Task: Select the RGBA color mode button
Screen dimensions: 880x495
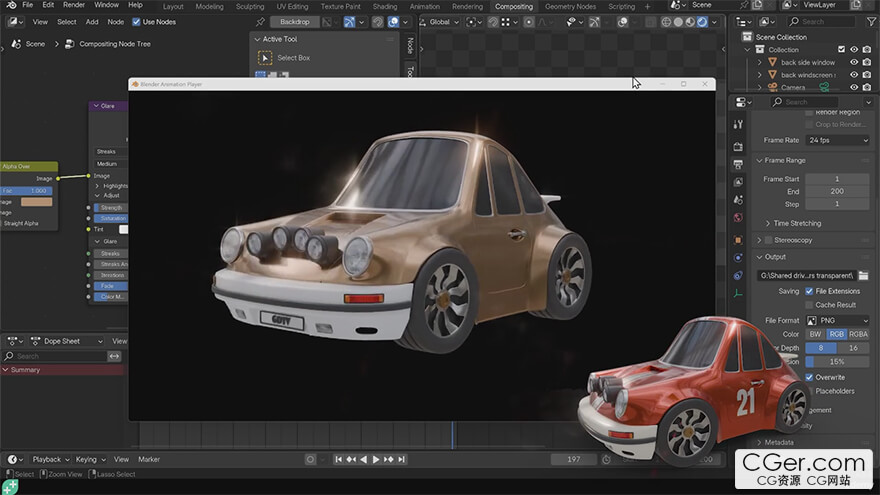Action: coord(858,334)
